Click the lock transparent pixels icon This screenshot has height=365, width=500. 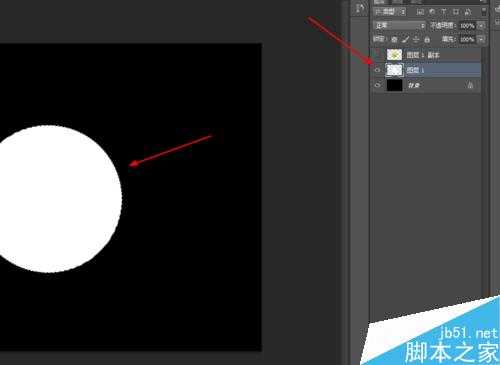[x=394, y=39]
